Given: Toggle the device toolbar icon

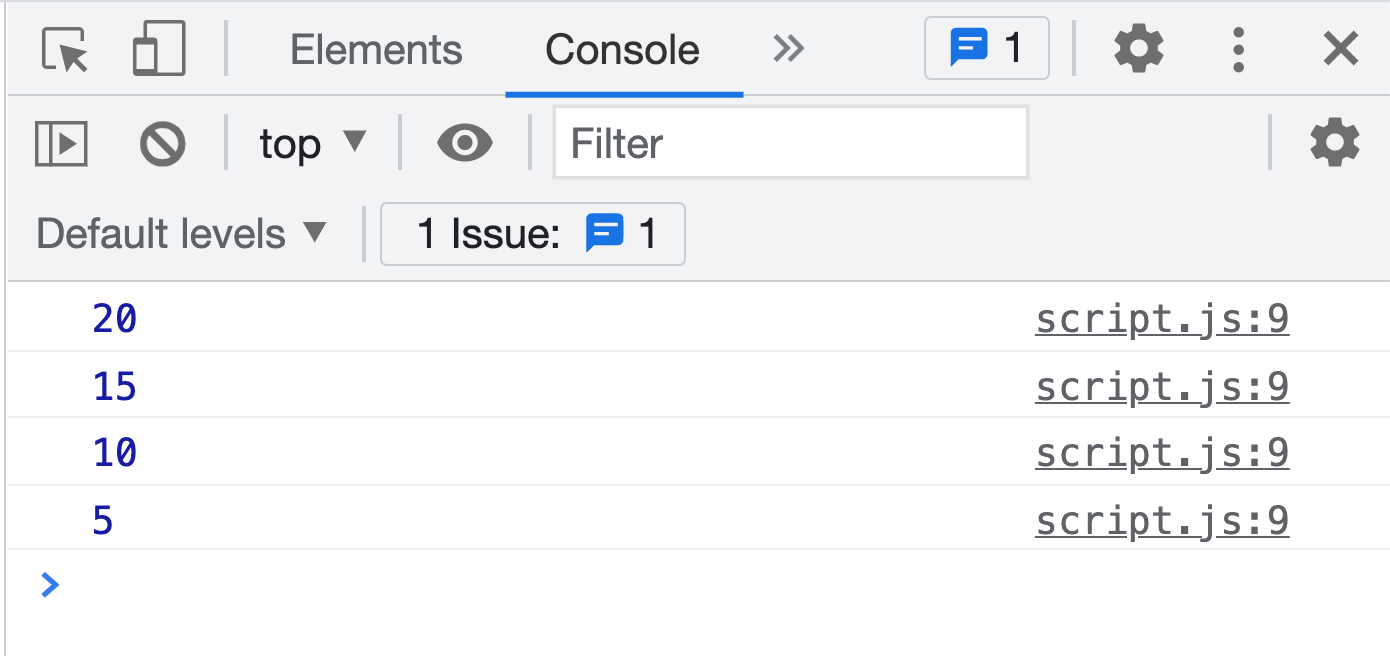Looking at the screenshot, I should click(159, 49).
